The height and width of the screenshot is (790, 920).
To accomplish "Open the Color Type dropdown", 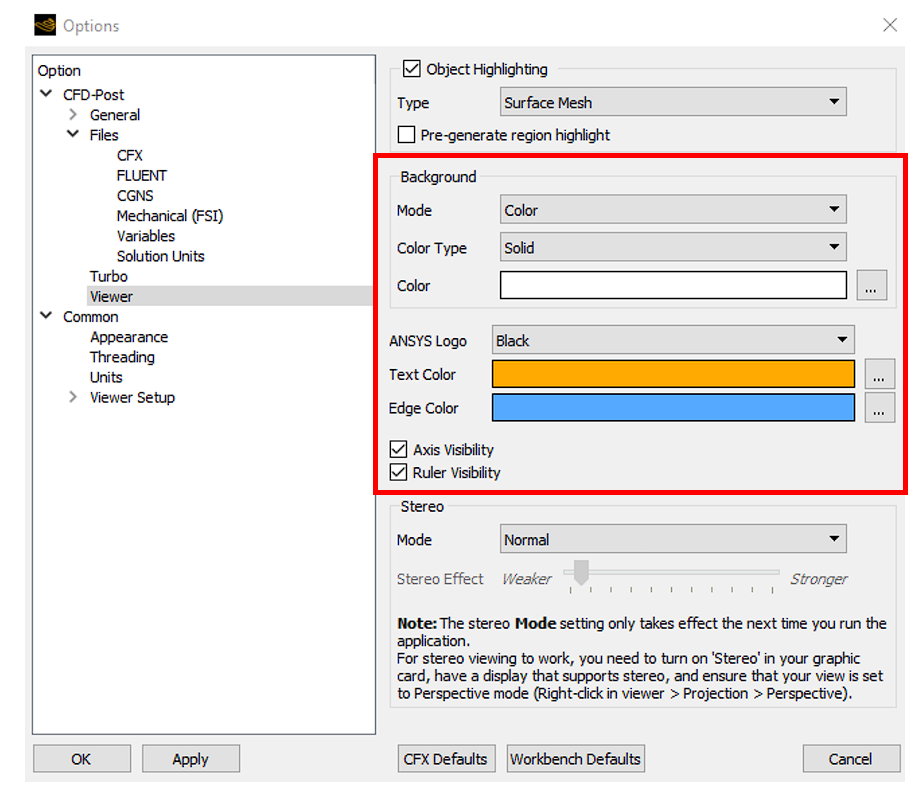I will click(673, 247).
